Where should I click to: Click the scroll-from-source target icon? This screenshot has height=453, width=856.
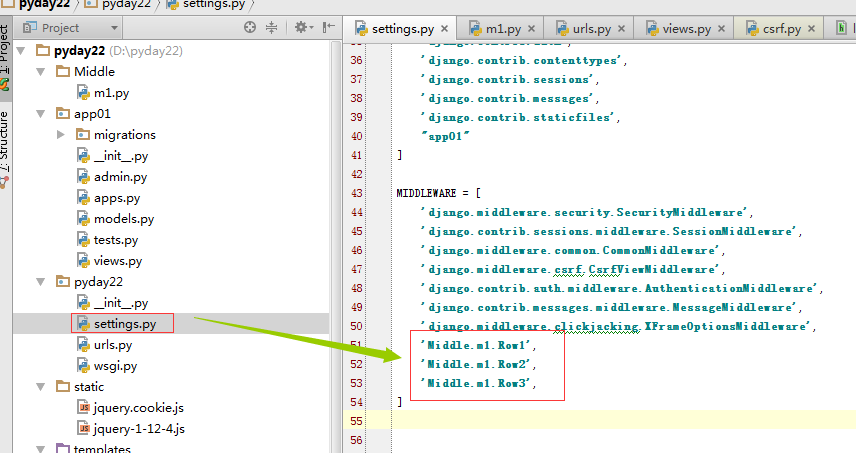250,28
